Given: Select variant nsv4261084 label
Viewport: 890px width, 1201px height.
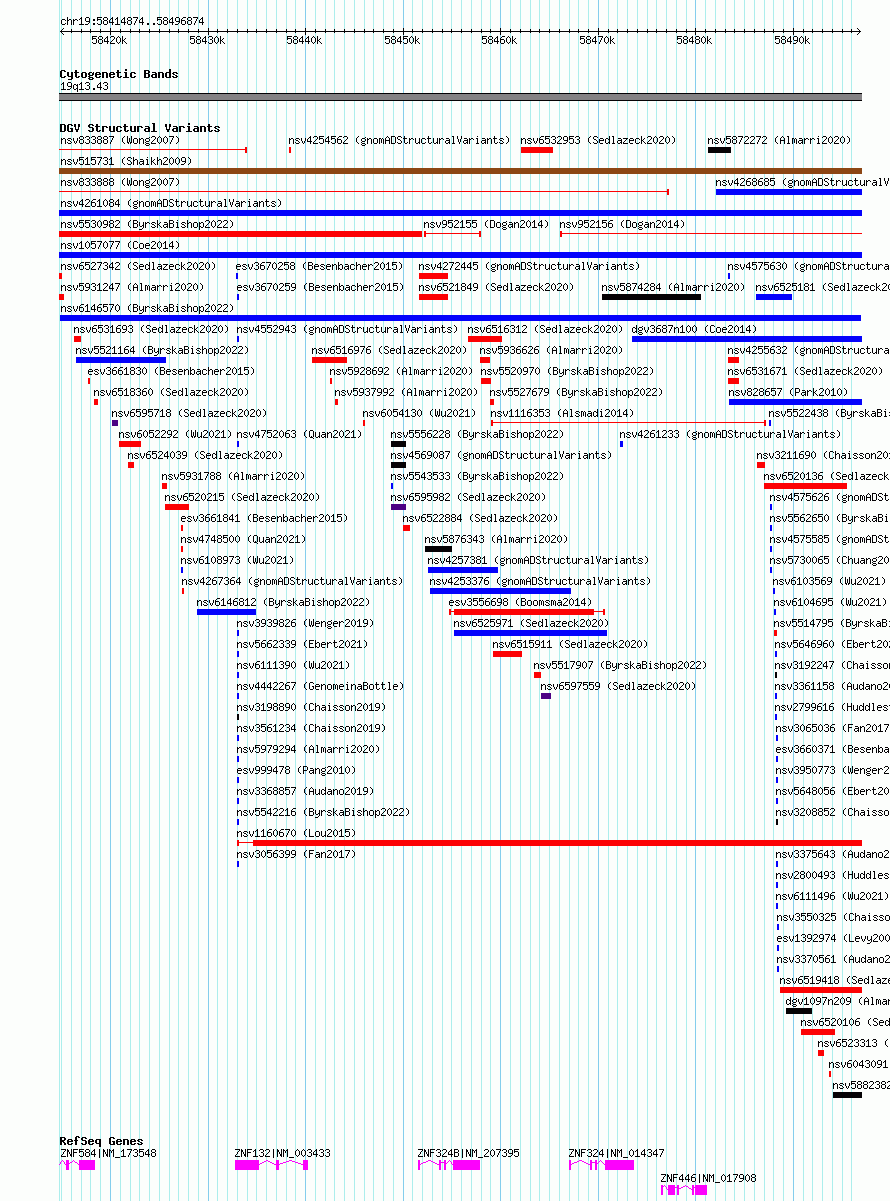Looking at the screenshot, I should click(x=171, y=203).
